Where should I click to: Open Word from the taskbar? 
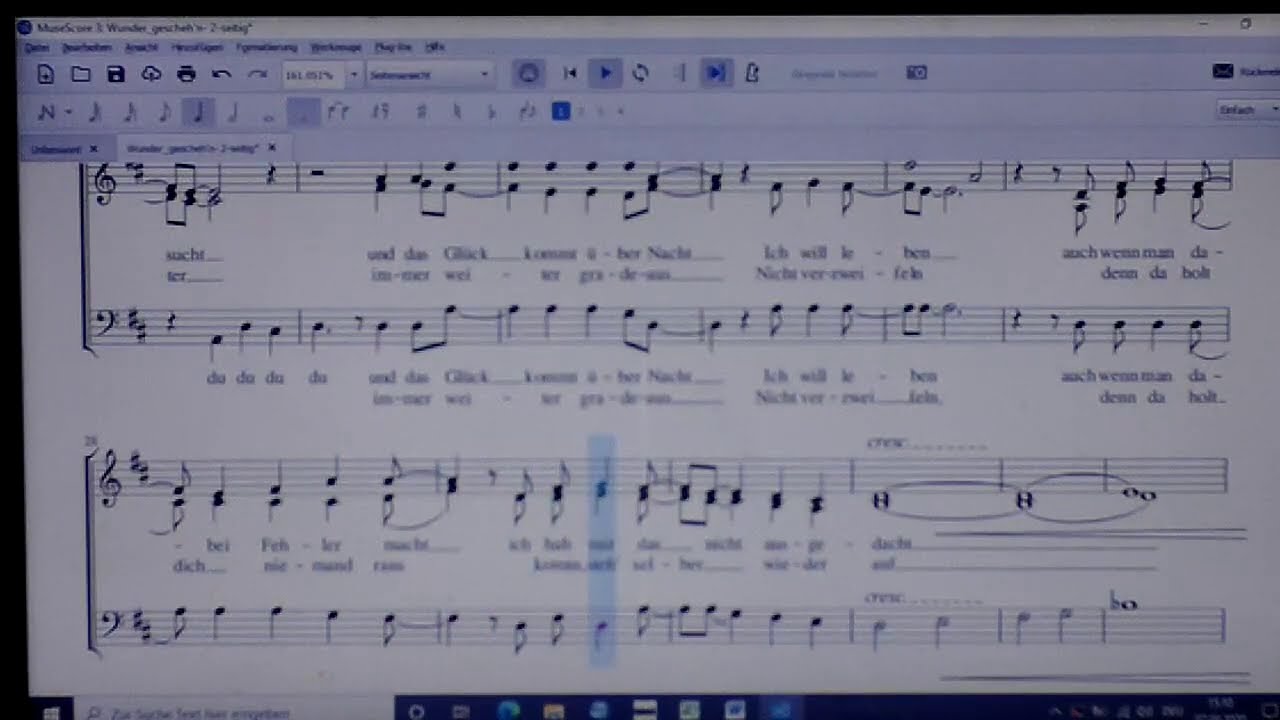pyautogui.click(x=734, y=711)
